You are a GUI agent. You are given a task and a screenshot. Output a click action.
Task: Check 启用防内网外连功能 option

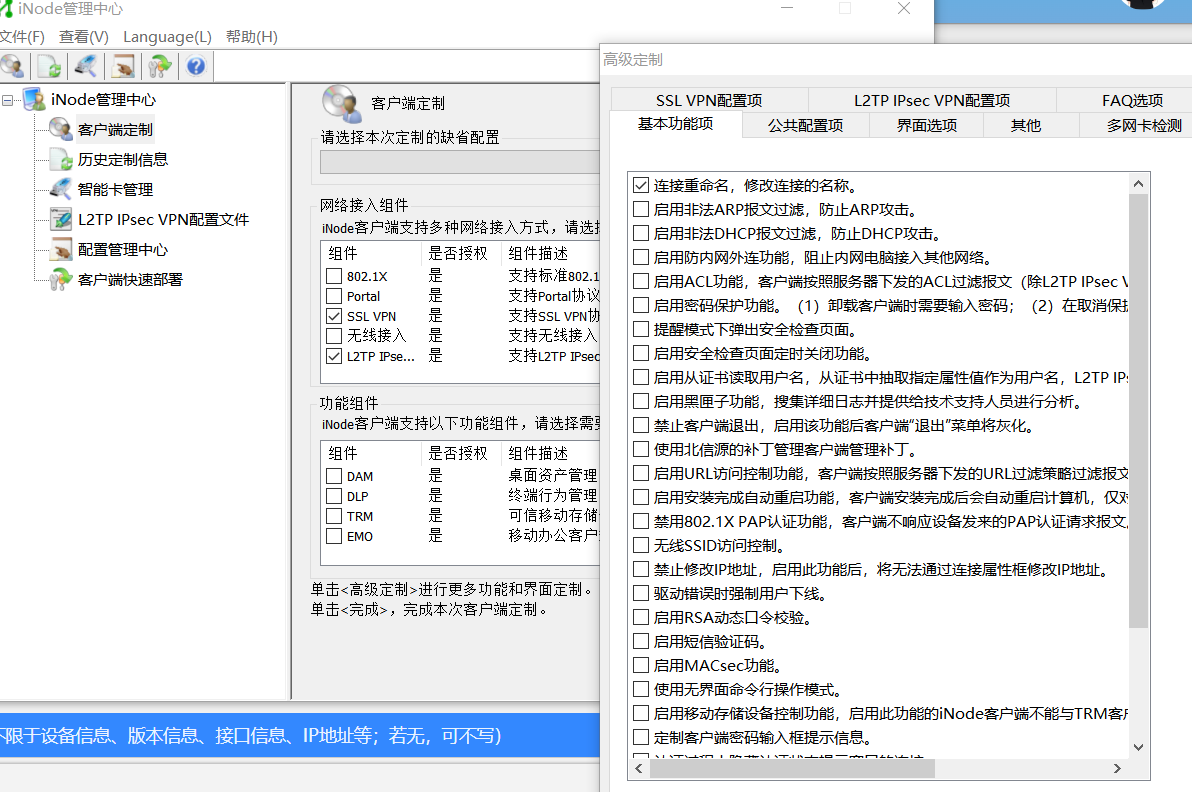click(641, 257)
